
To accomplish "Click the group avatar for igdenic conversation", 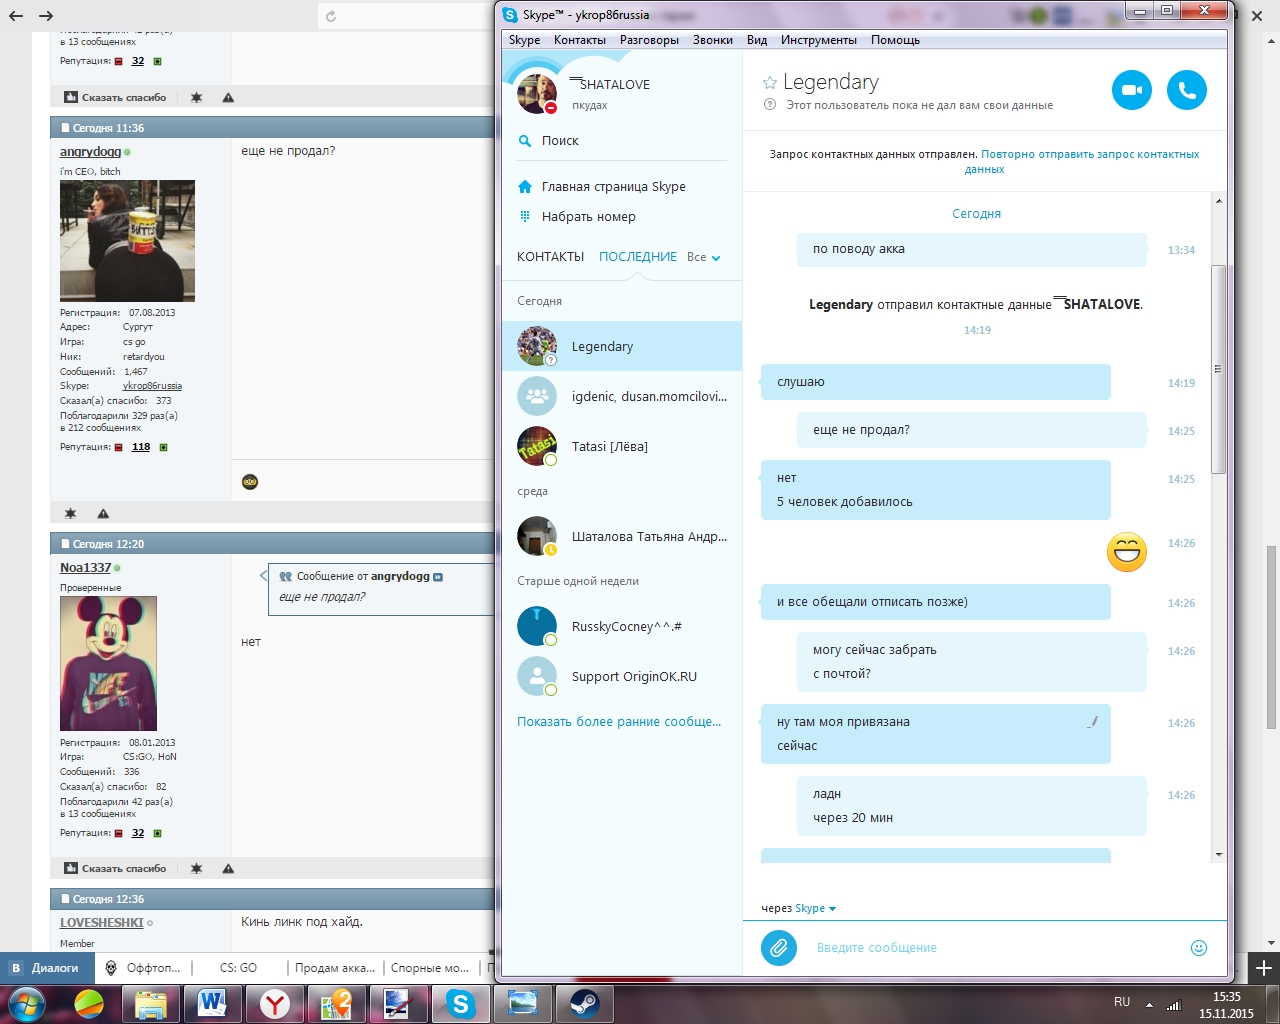I will (537, 396).
